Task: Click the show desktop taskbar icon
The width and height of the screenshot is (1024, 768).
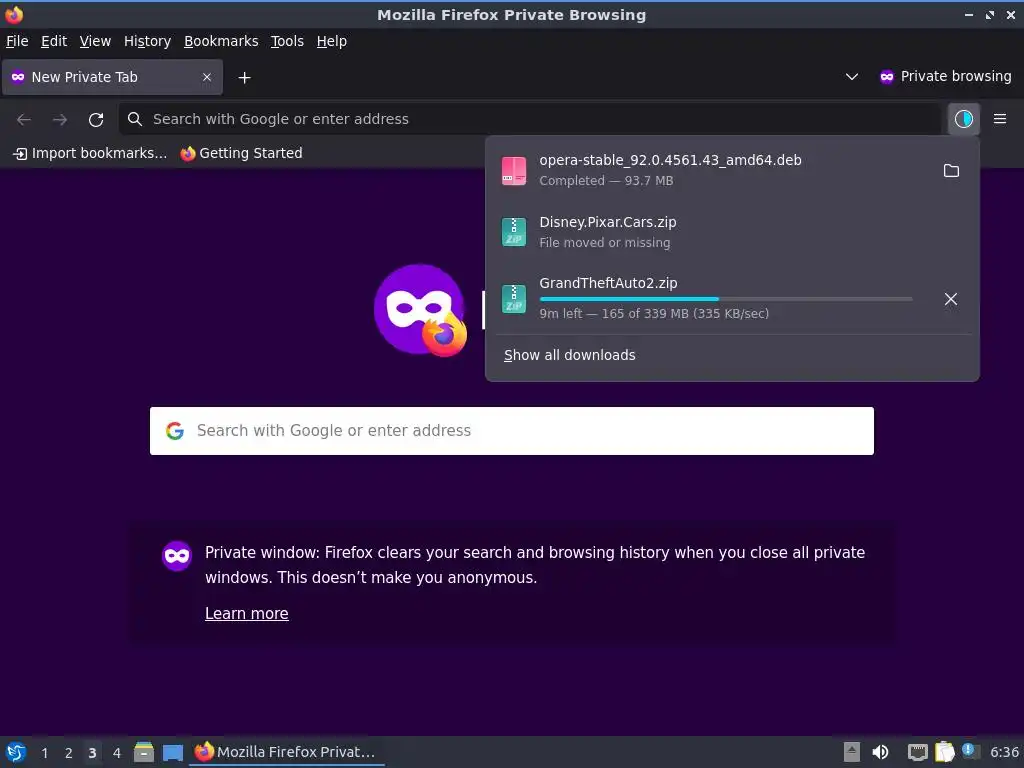Action: pyautogui.click(x=173, y=752)
